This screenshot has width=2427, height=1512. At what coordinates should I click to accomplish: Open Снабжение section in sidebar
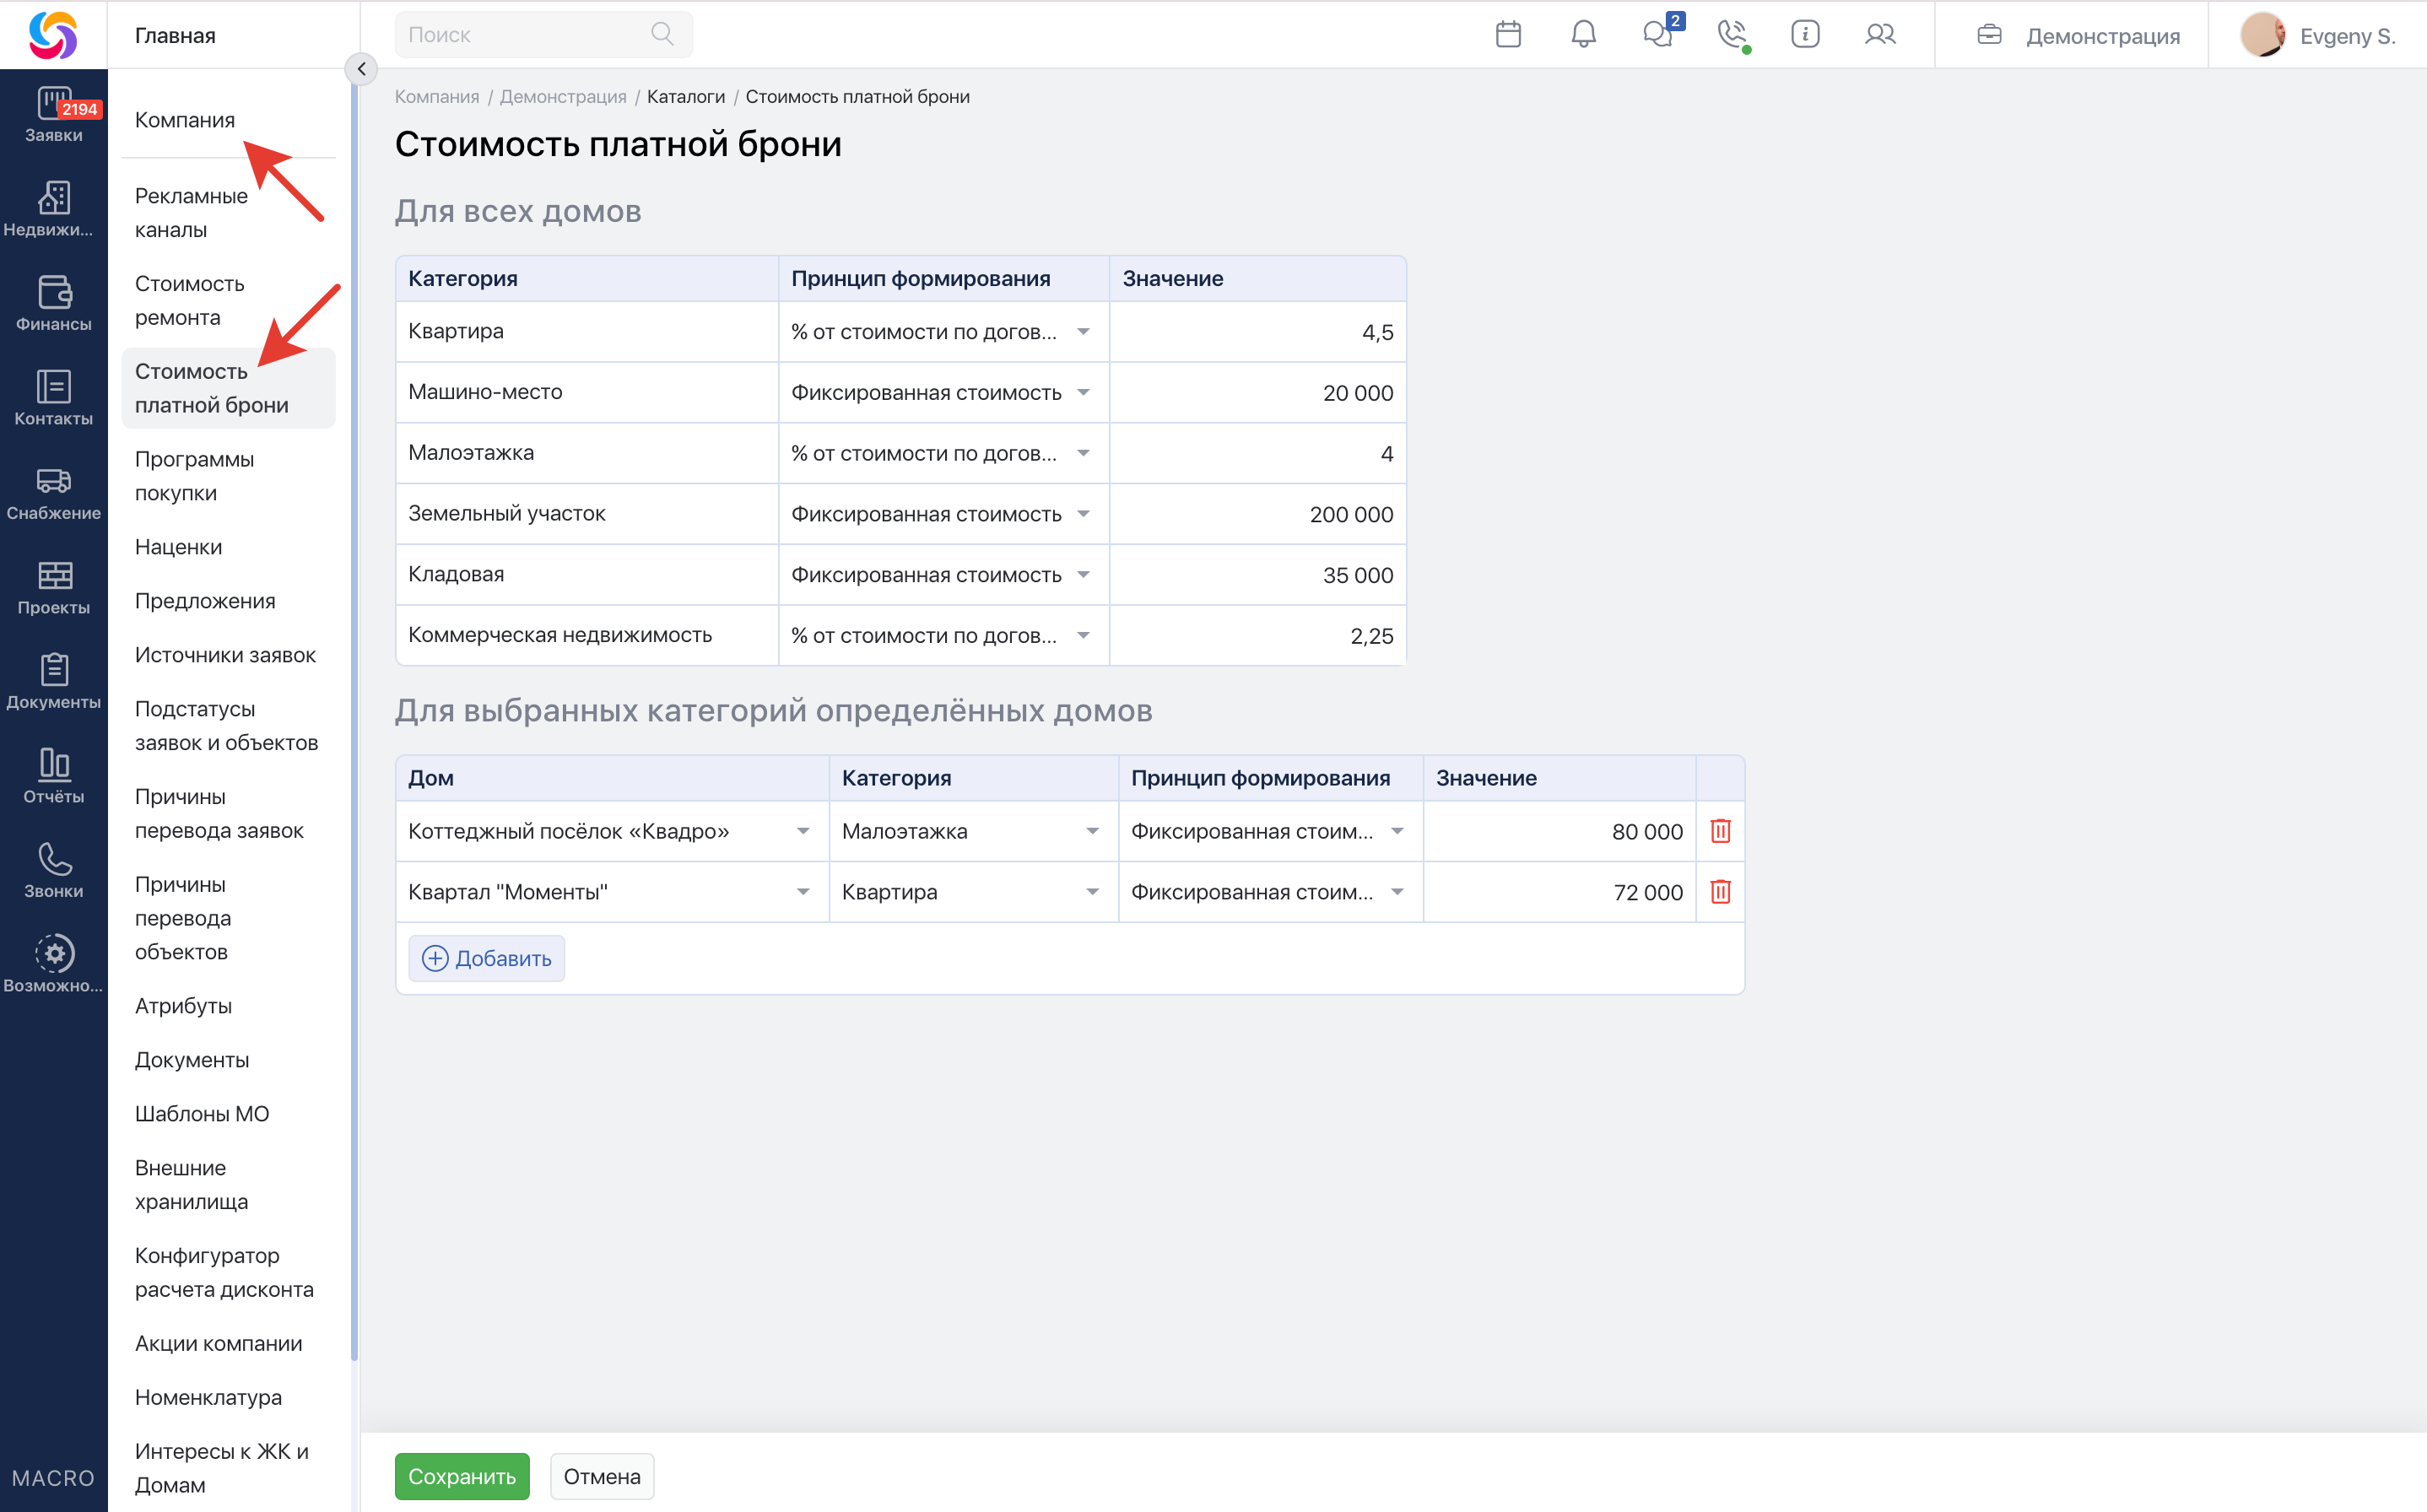pyautogui.click(x=53, y=493)
